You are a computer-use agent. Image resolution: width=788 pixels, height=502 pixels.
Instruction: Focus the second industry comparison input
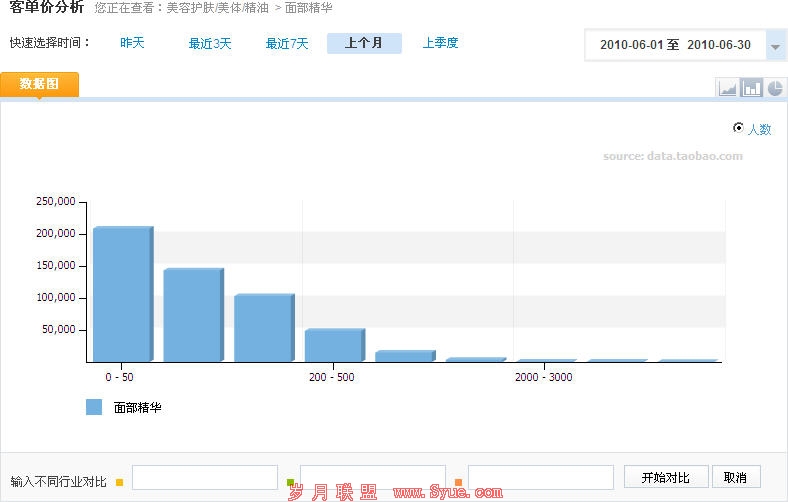click(x=373, y=478)
